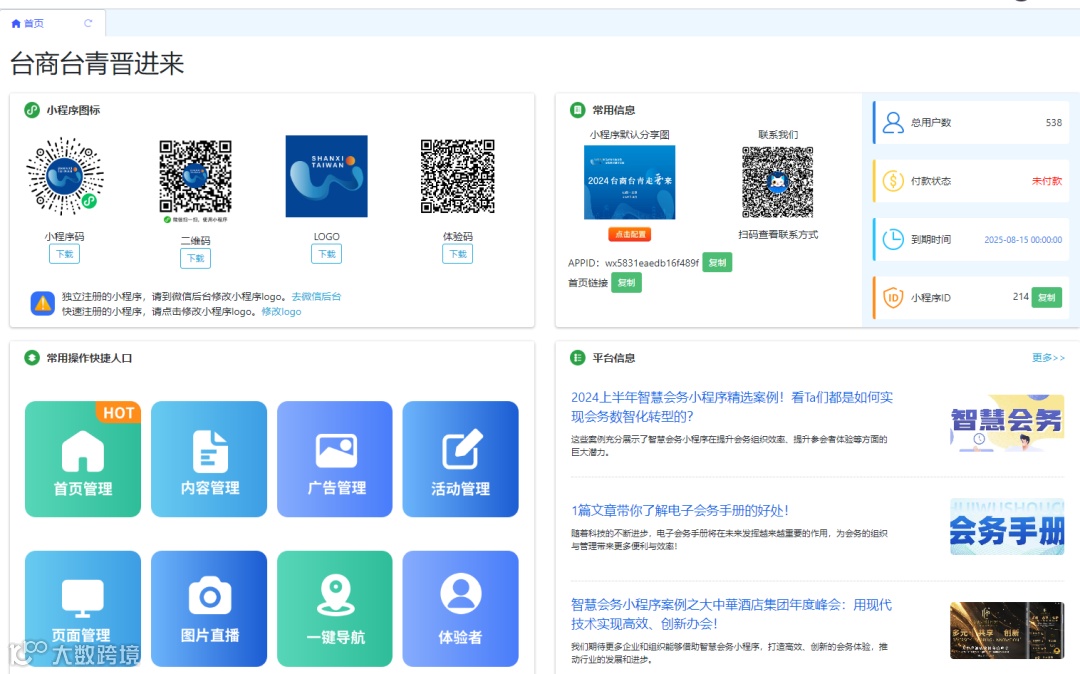Image resolution: width=1080 pixels, height=674 pixels.
Task: Click the orange 点击配置 button
Action: [x=630, y=234]
